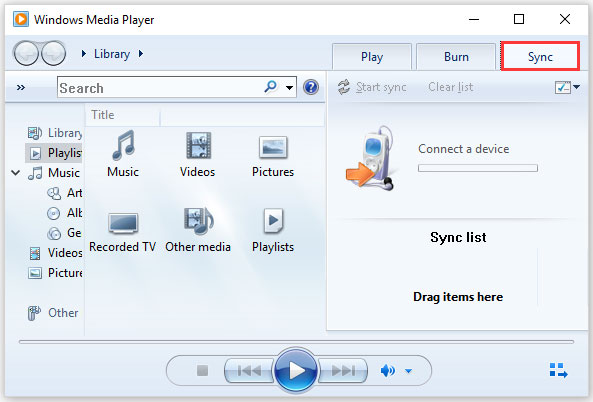Click the 'Connect a device' text
593x402 pixels.
463,149
